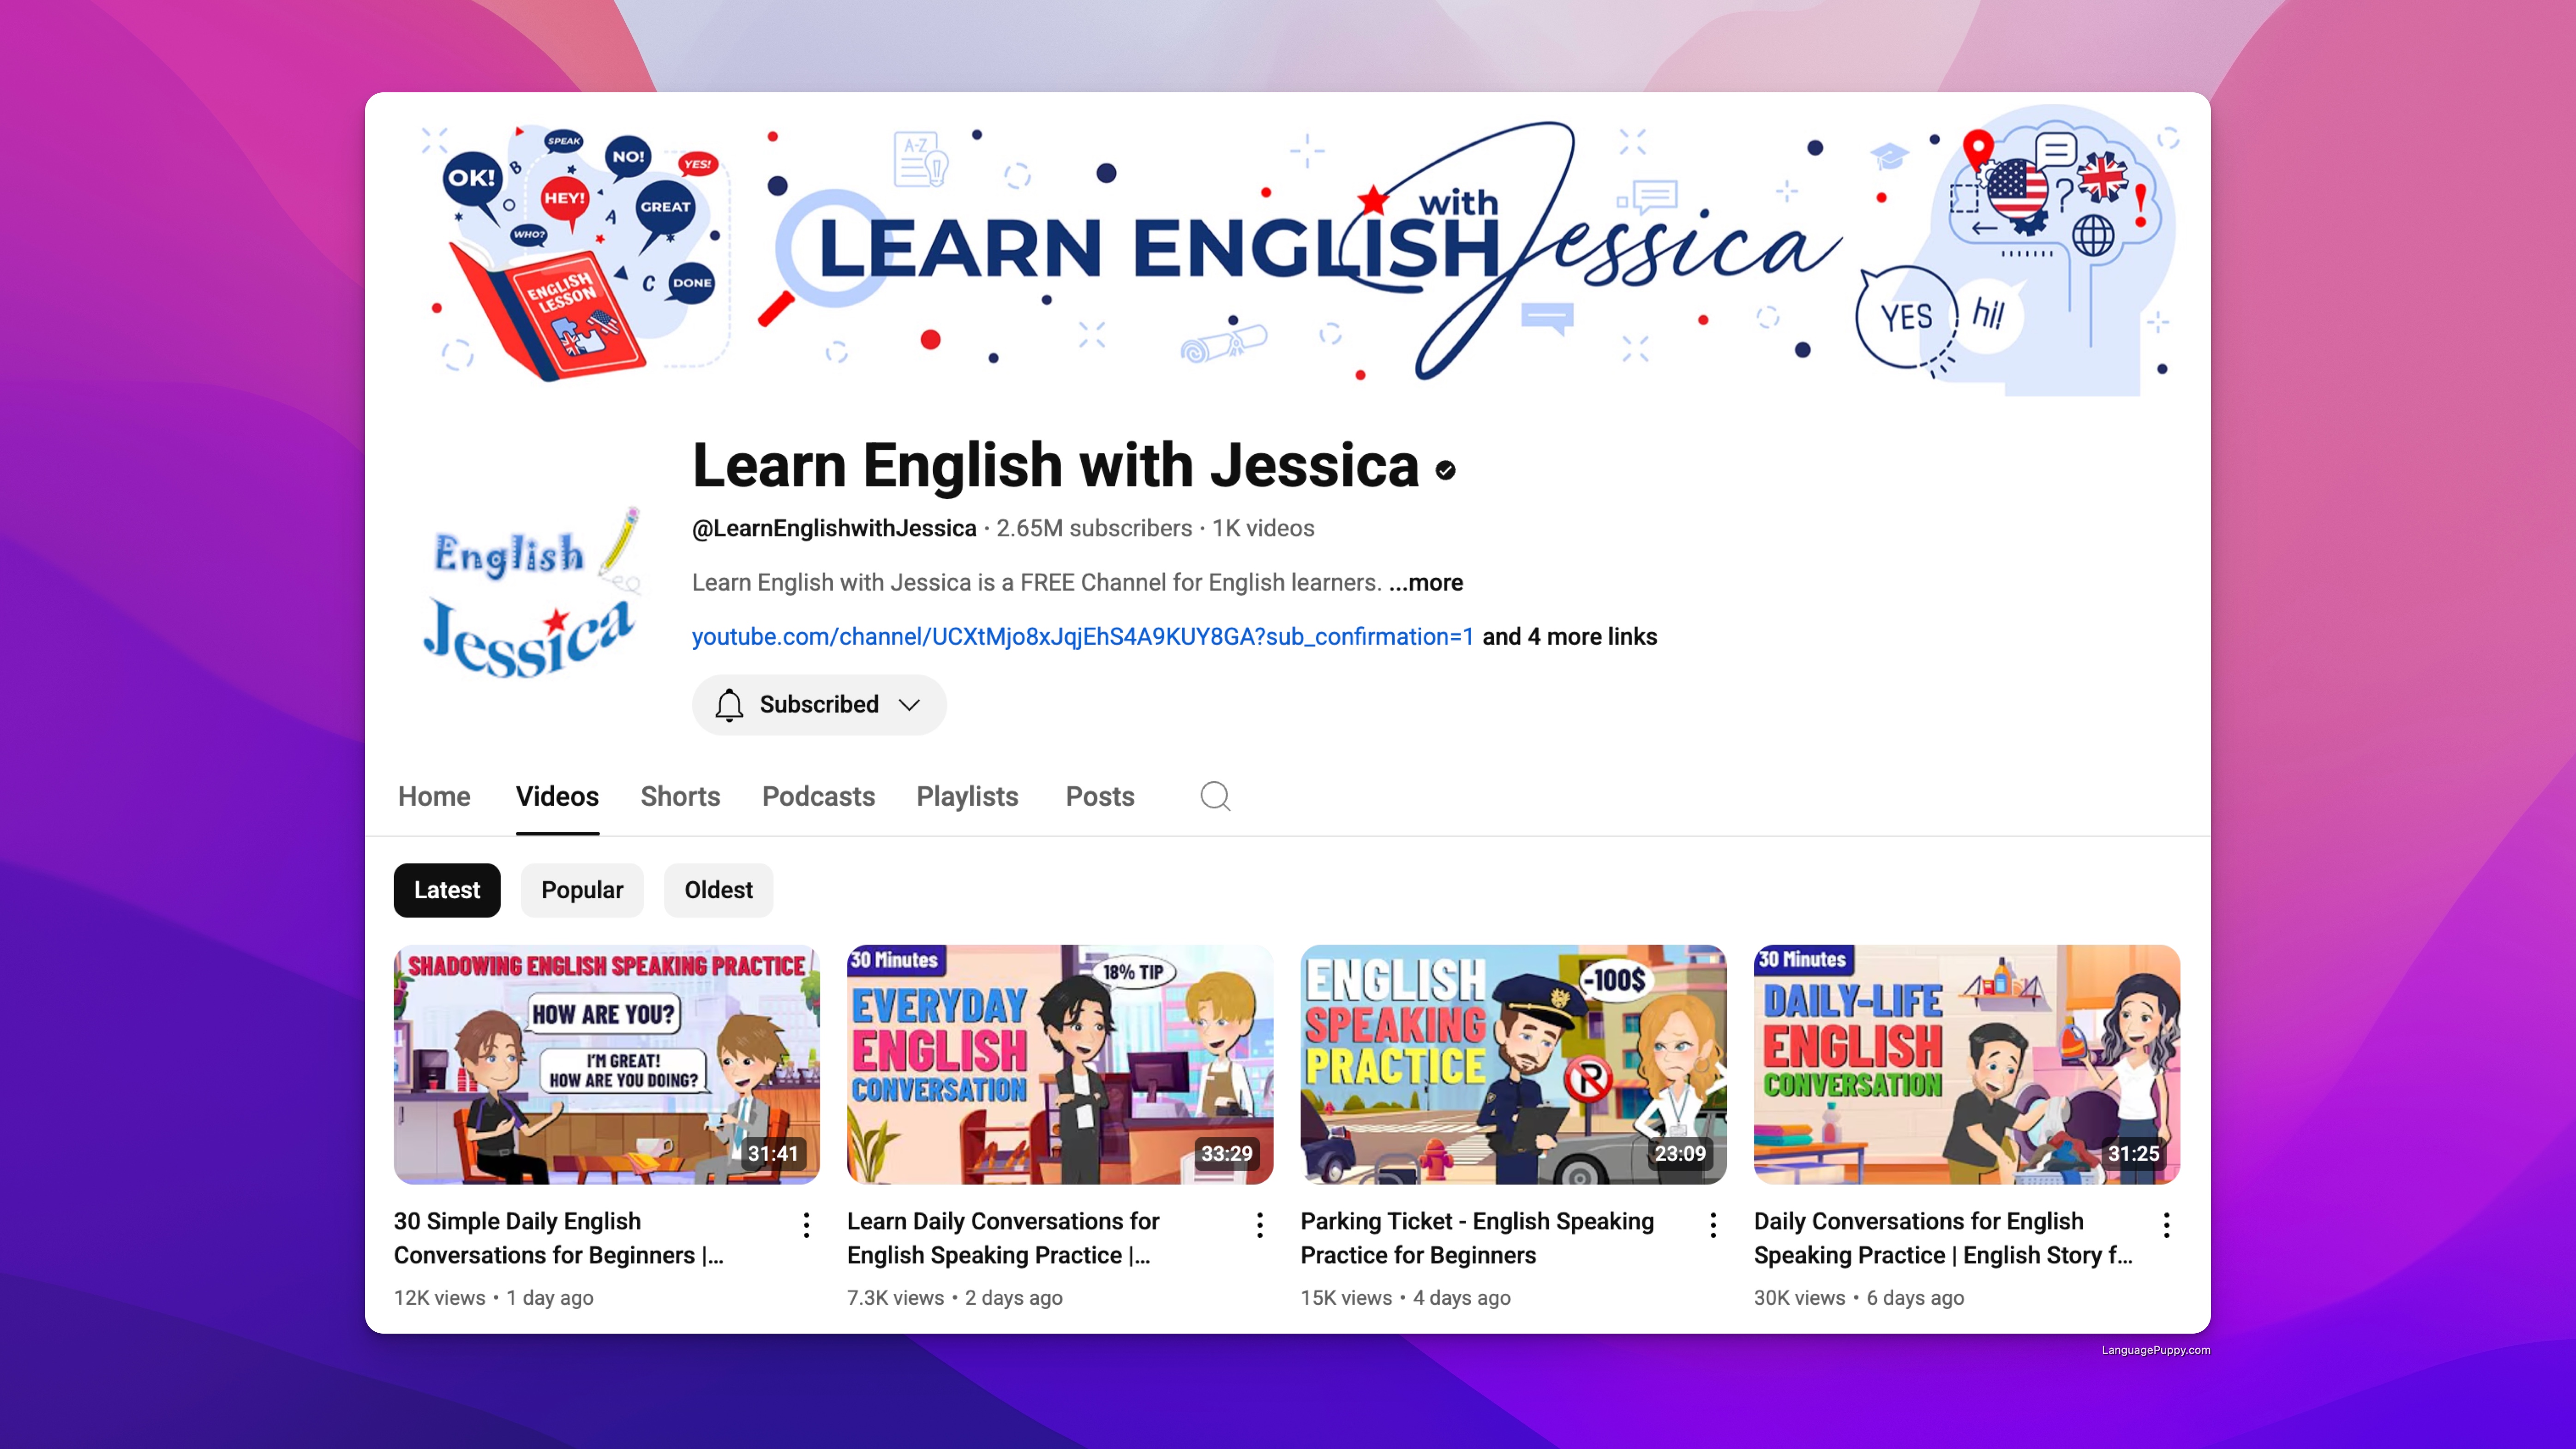Click the channel title 'Learn English with Jessica'

(1056, 466)
